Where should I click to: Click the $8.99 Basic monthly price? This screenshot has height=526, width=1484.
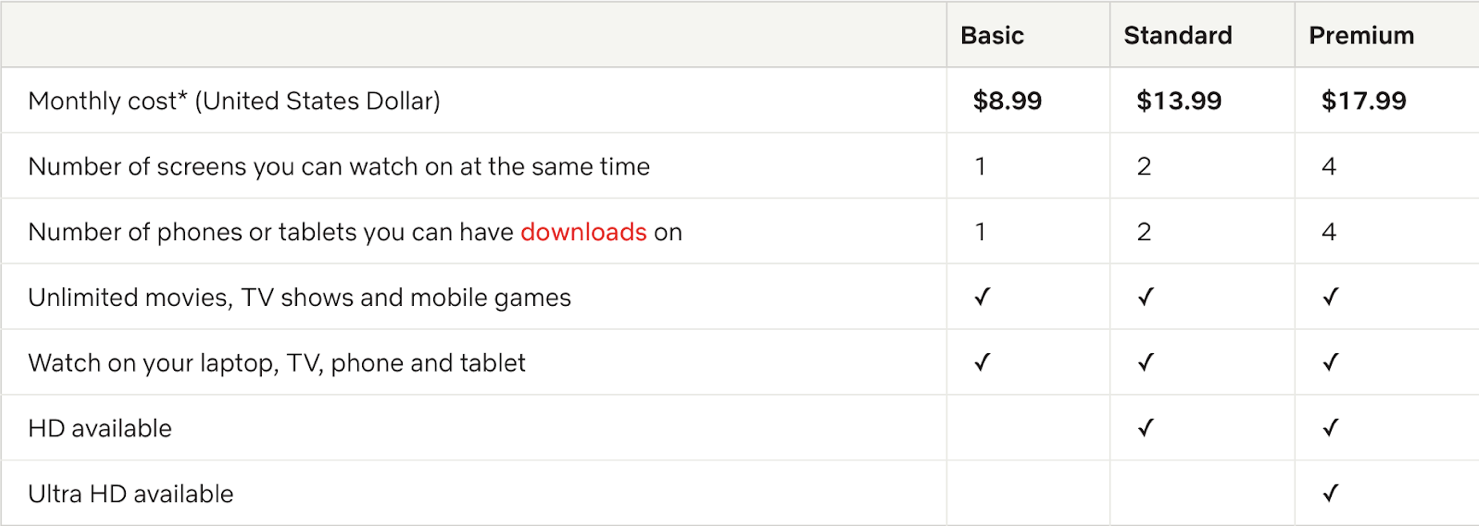coord(1007,101)
